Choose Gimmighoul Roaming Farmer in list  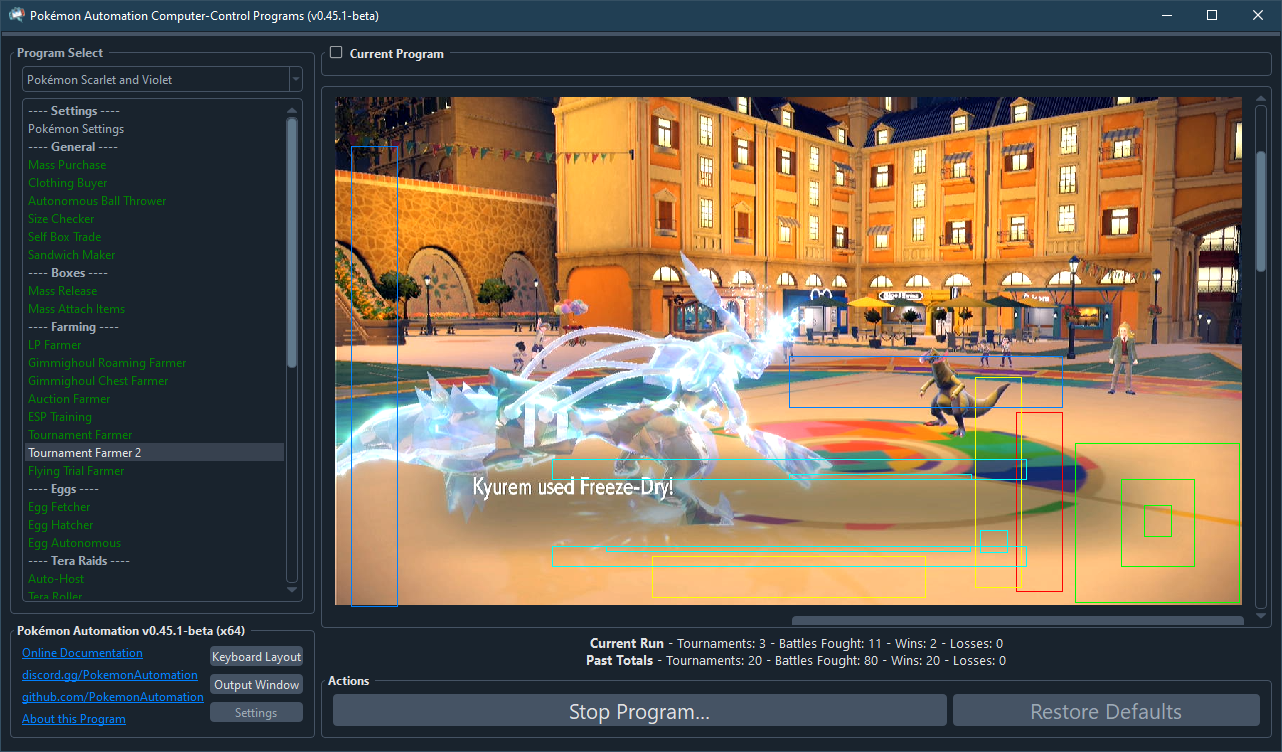107,363
